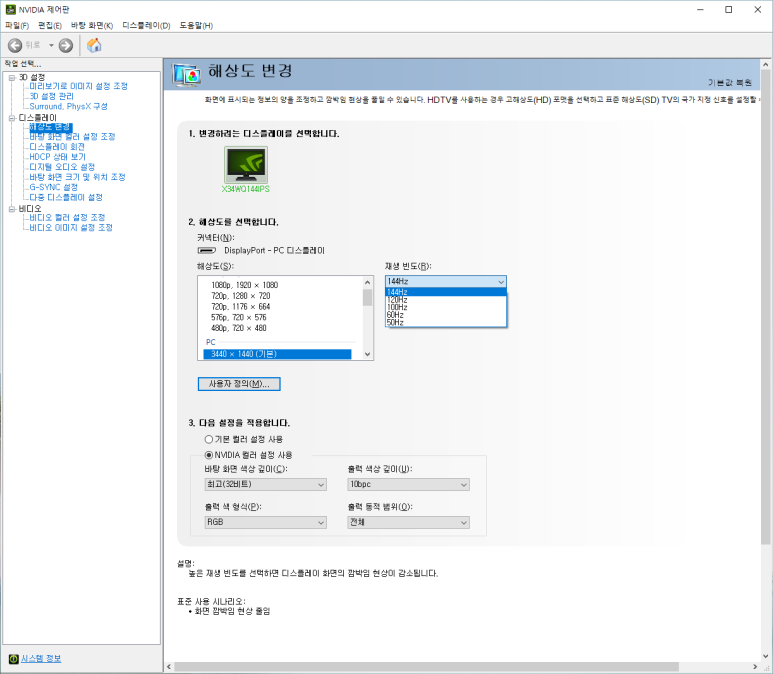The image size is (773, 674).
Task: Select 576p, 720 × 576 resolution
Action: [x=238, y=318]
